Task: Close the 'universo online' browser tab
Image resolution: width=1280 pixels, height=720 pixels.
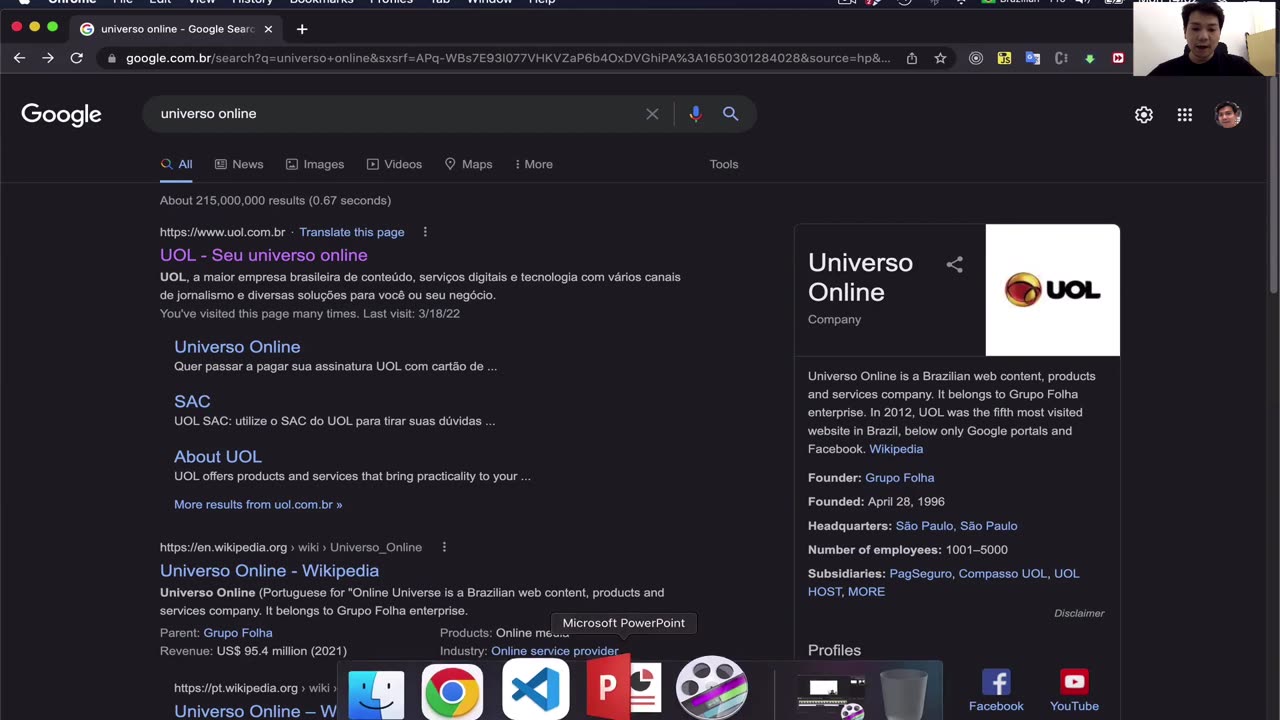Action: click(268, 29)
